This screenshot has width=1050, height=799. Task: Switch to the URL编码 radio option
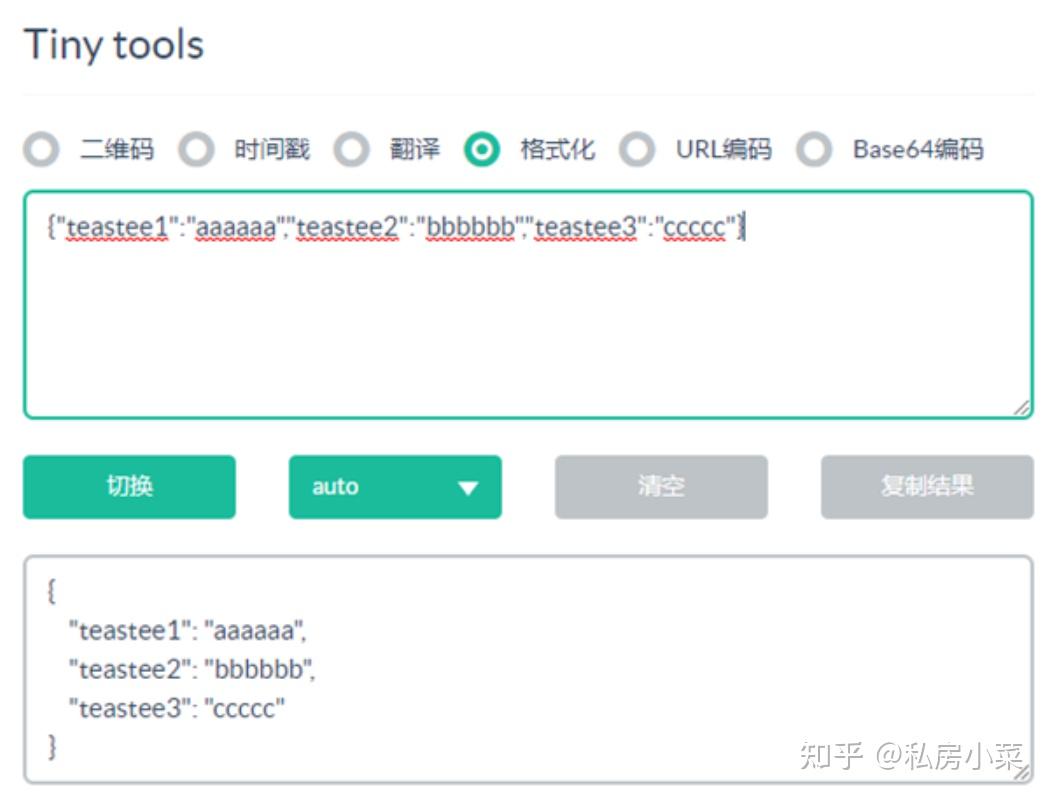637,150
